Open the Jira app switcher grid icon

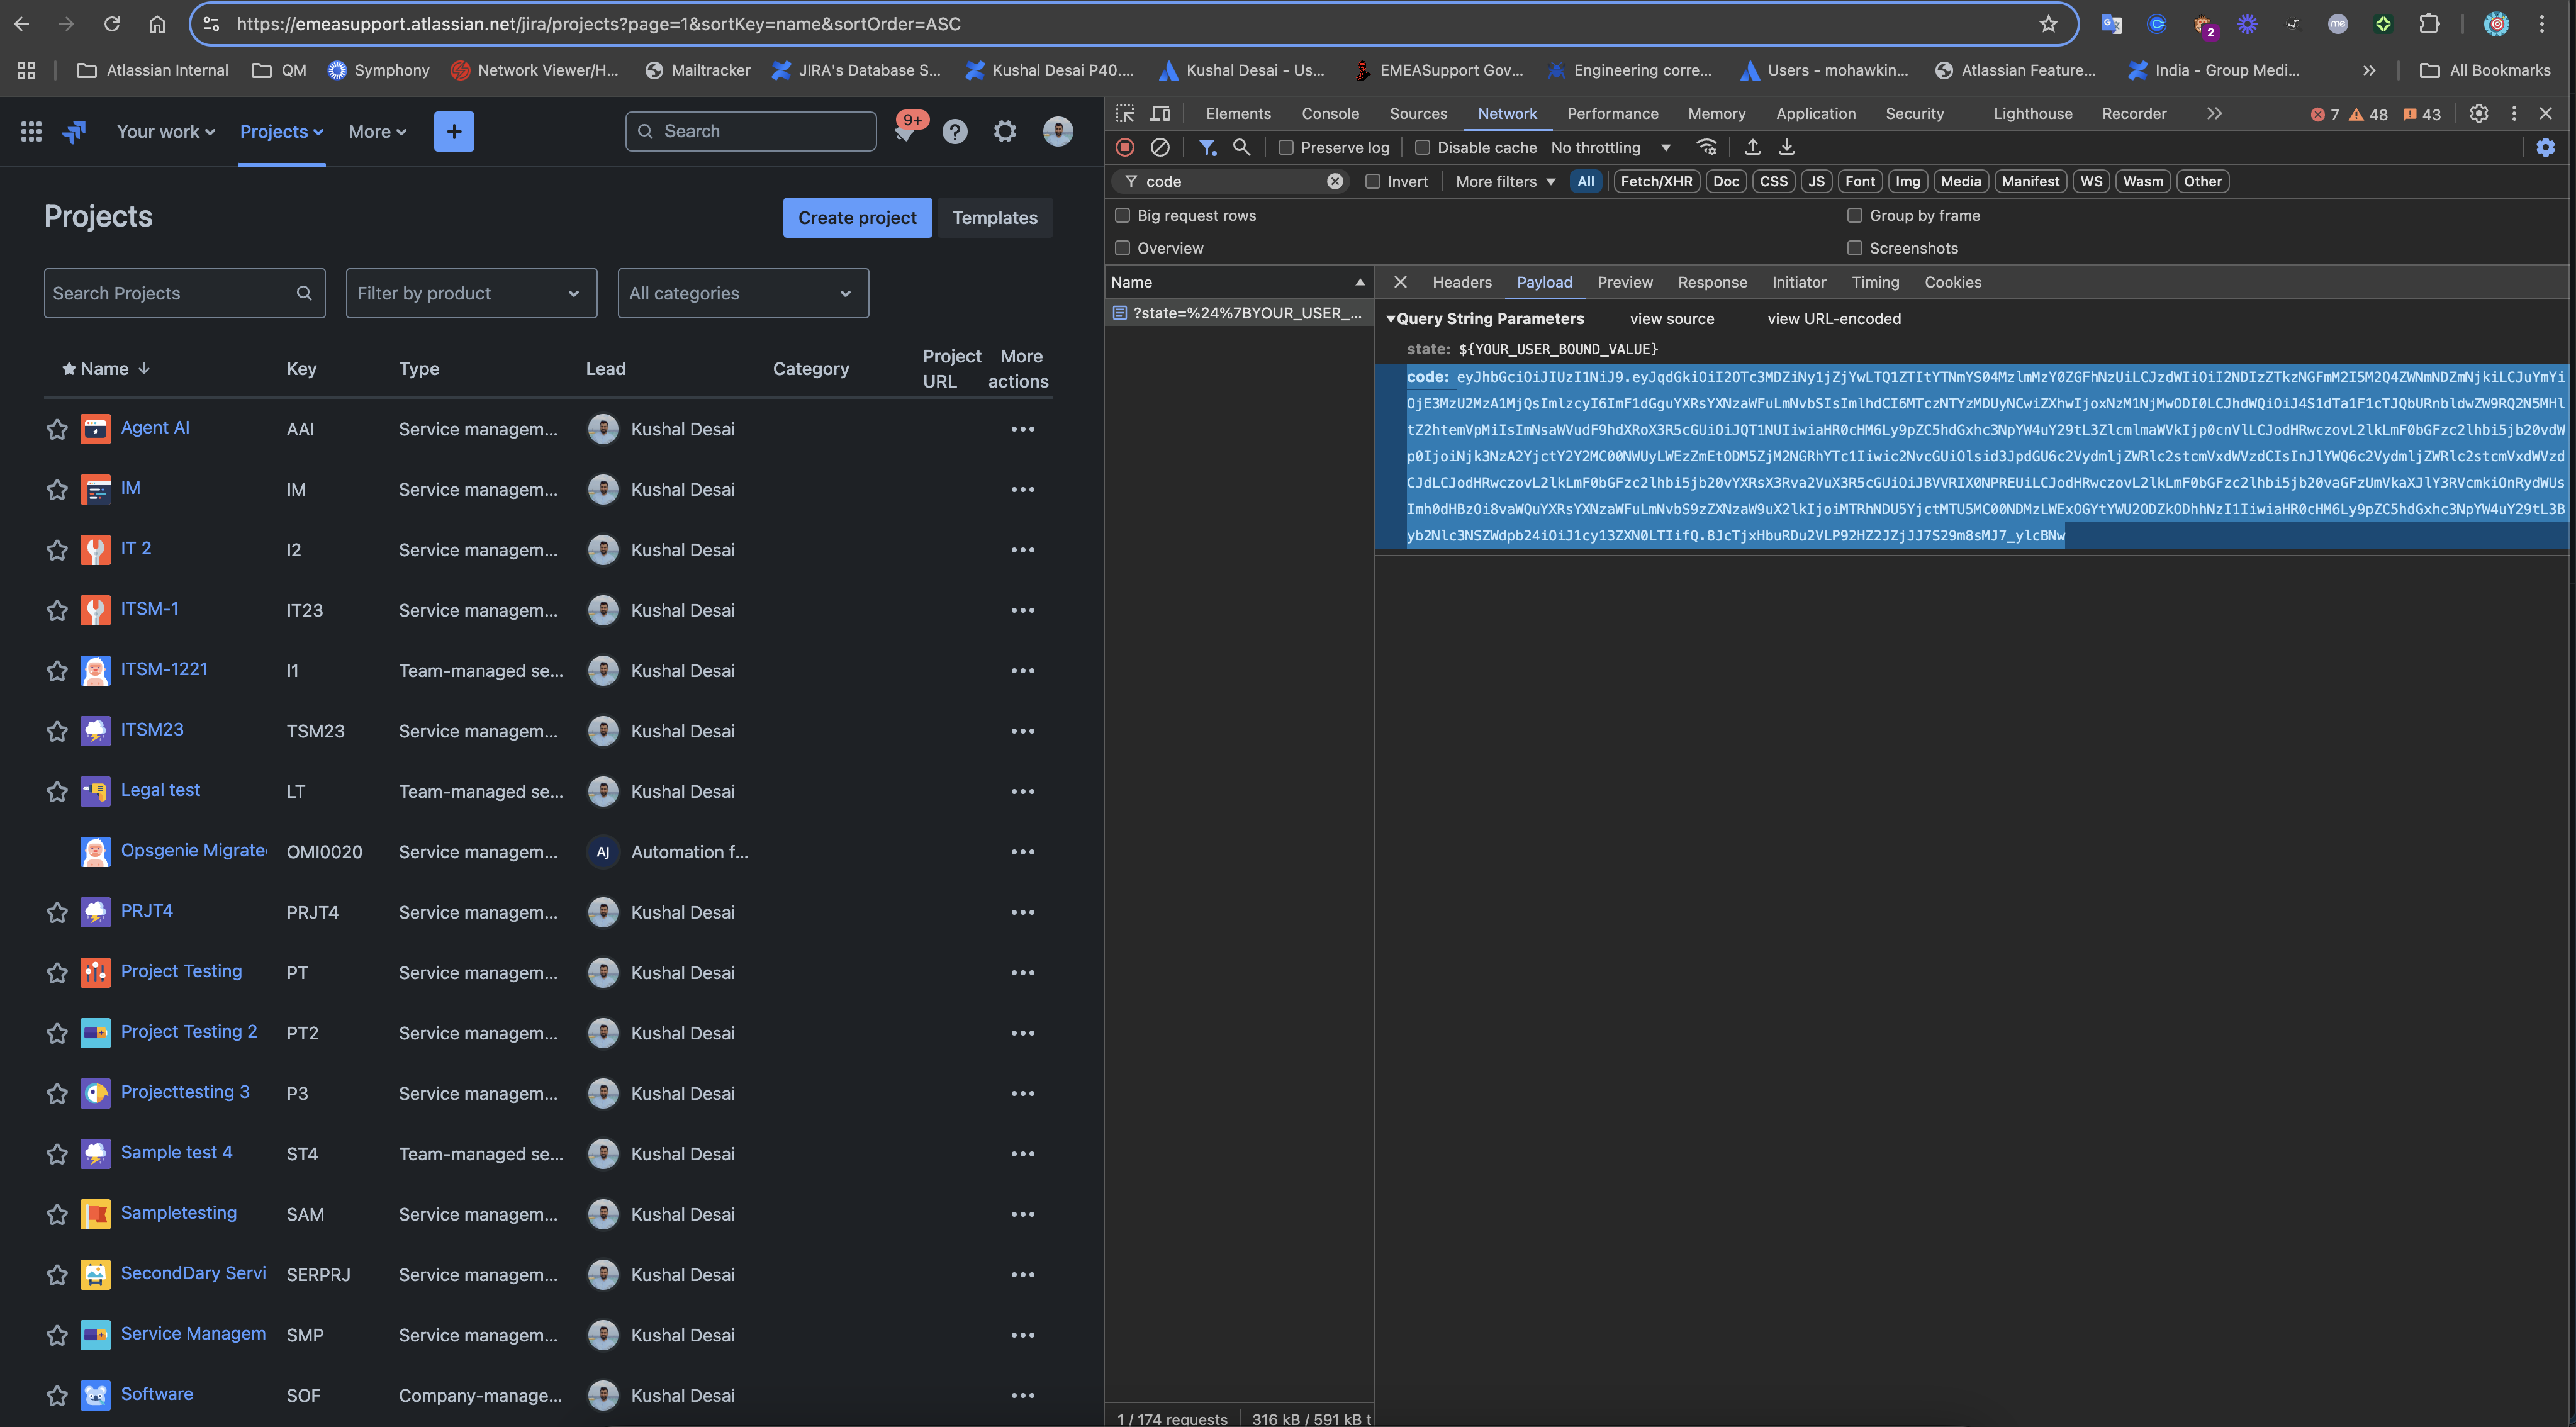click(x=31, y=131)
